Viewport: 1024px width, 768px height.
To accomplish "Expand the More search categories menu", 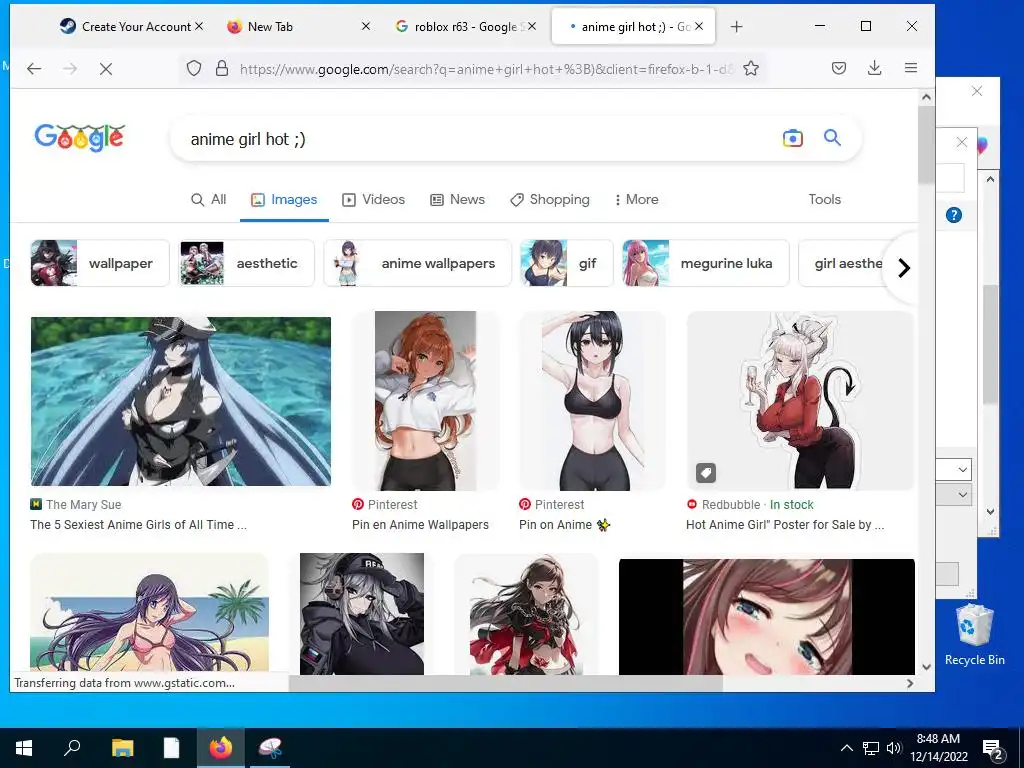I will coord(636,199).
